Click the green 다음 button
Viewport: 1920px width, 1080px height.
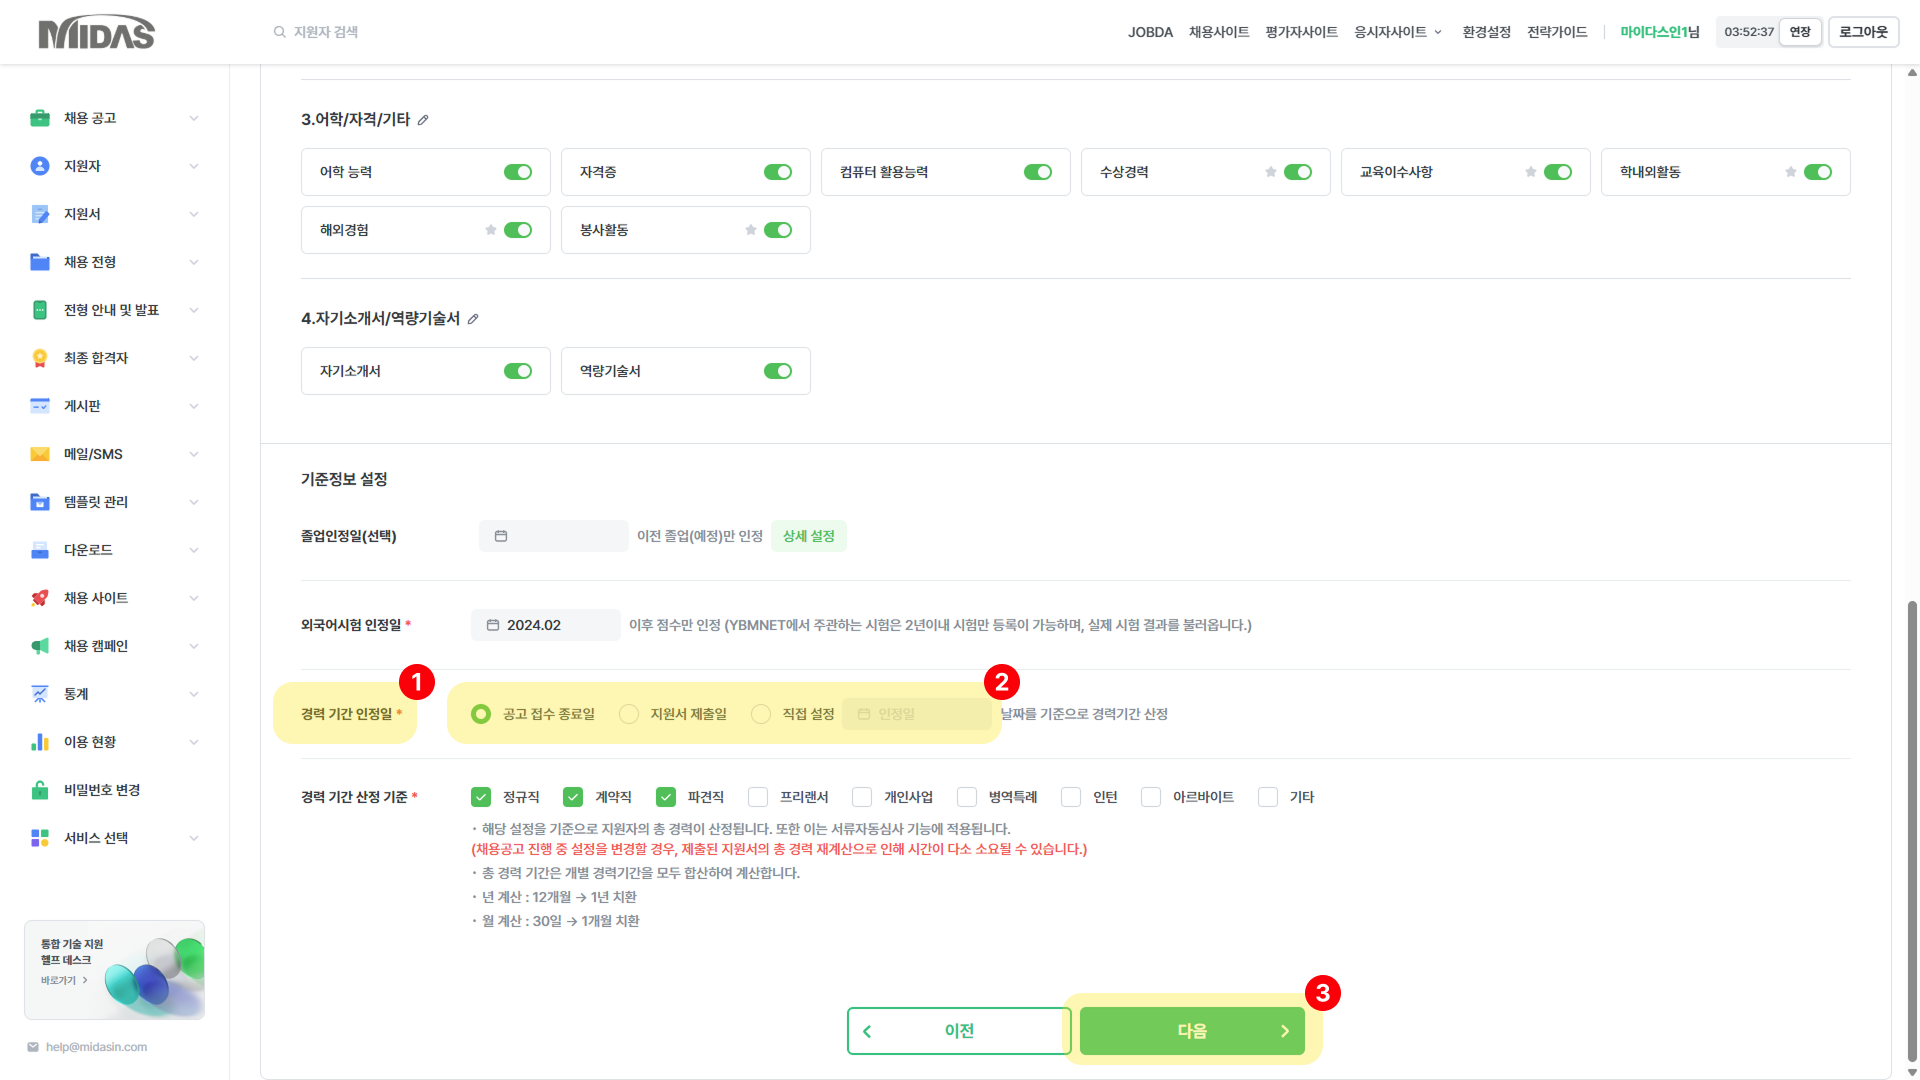[1192, 1031]
